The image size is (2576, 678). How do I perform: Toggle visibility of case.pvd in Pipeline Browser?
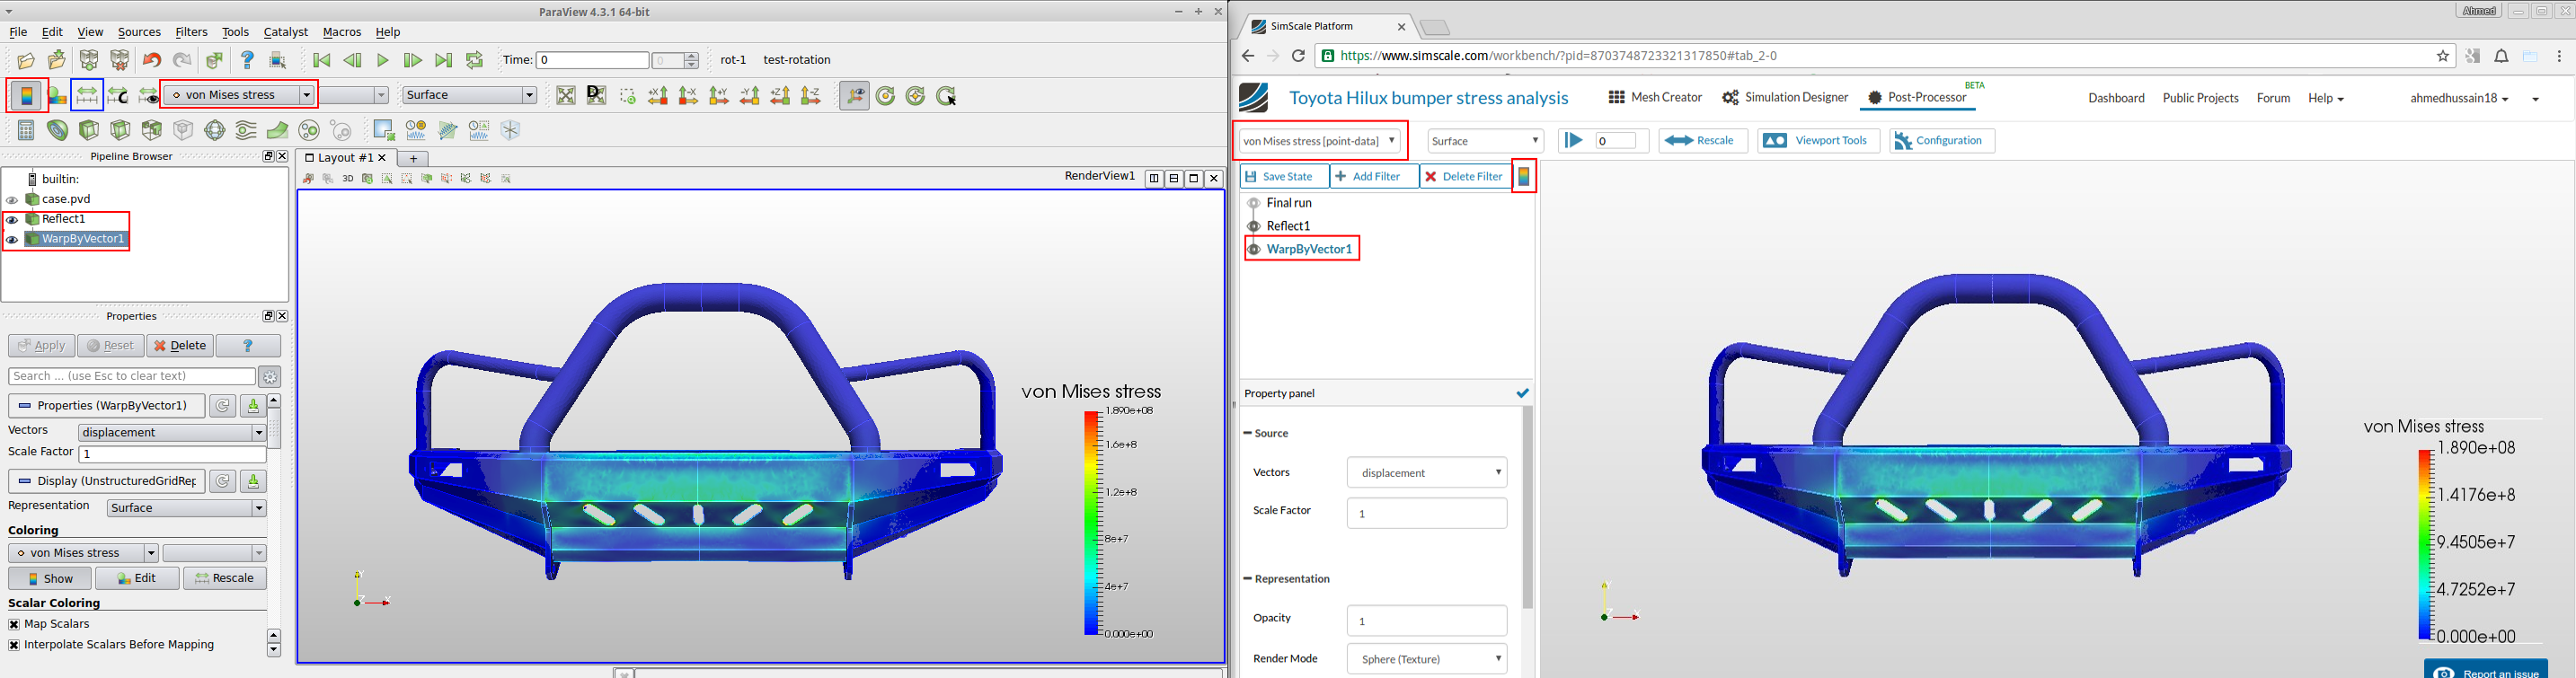(12, 200)
